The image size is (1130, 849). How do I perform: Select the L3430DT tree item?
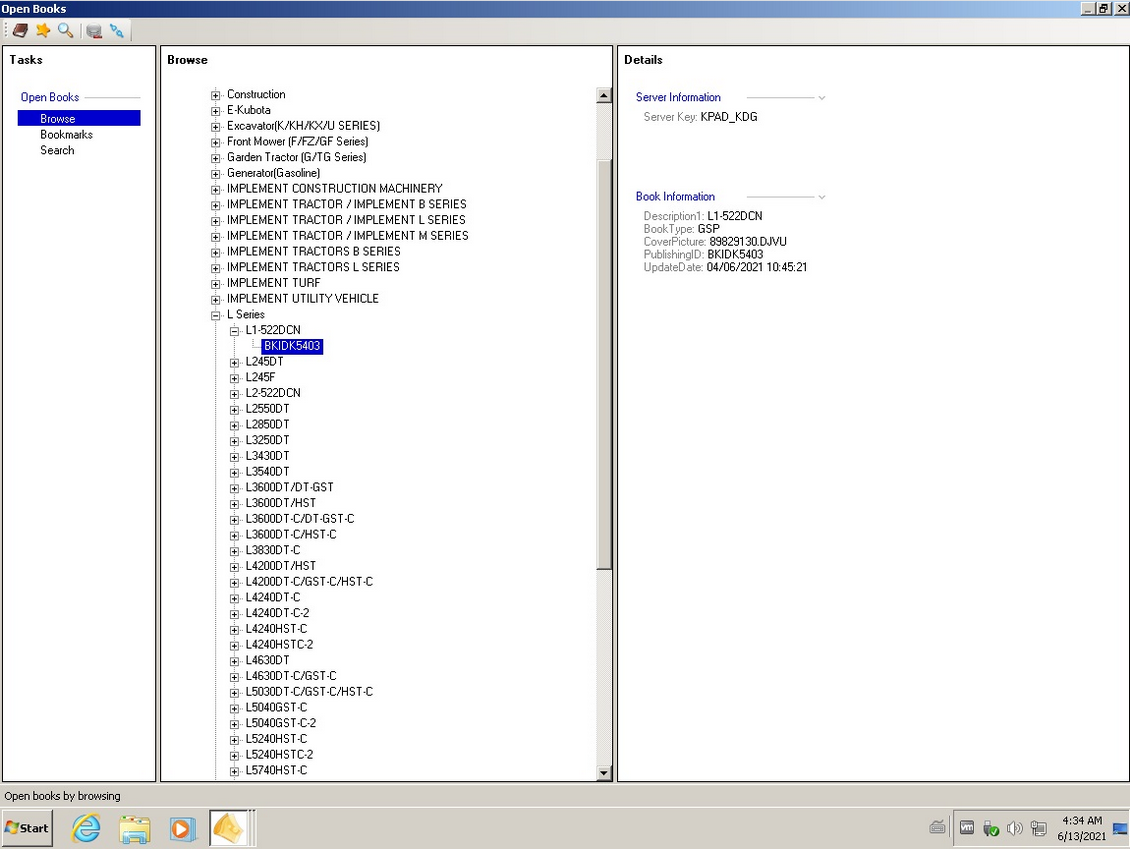click(267, 455)
